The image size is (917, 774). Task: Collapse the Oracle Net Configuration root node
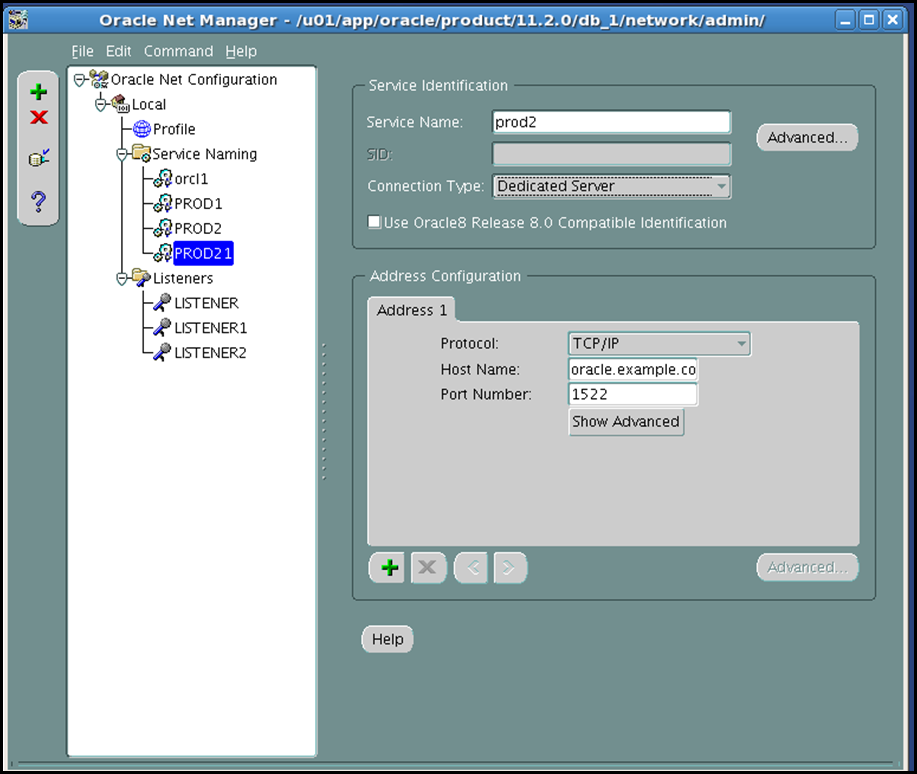point(80,80)
